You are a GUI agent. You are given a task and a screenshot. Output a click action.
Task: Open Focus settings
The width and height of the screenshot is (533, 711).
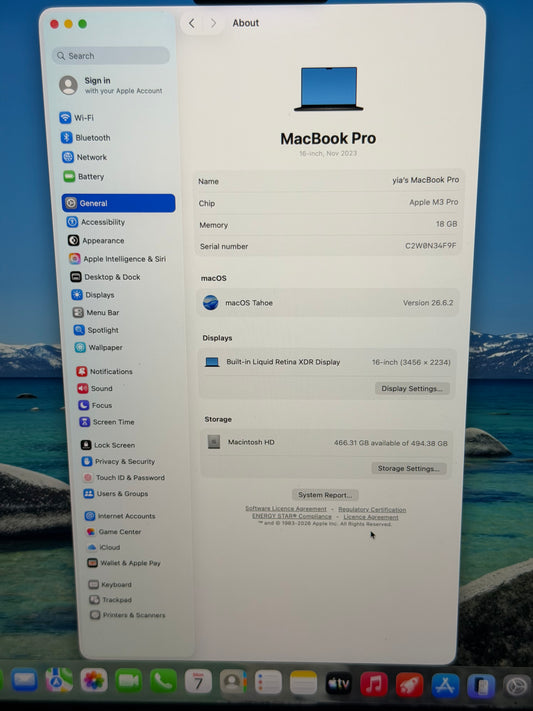96,405
